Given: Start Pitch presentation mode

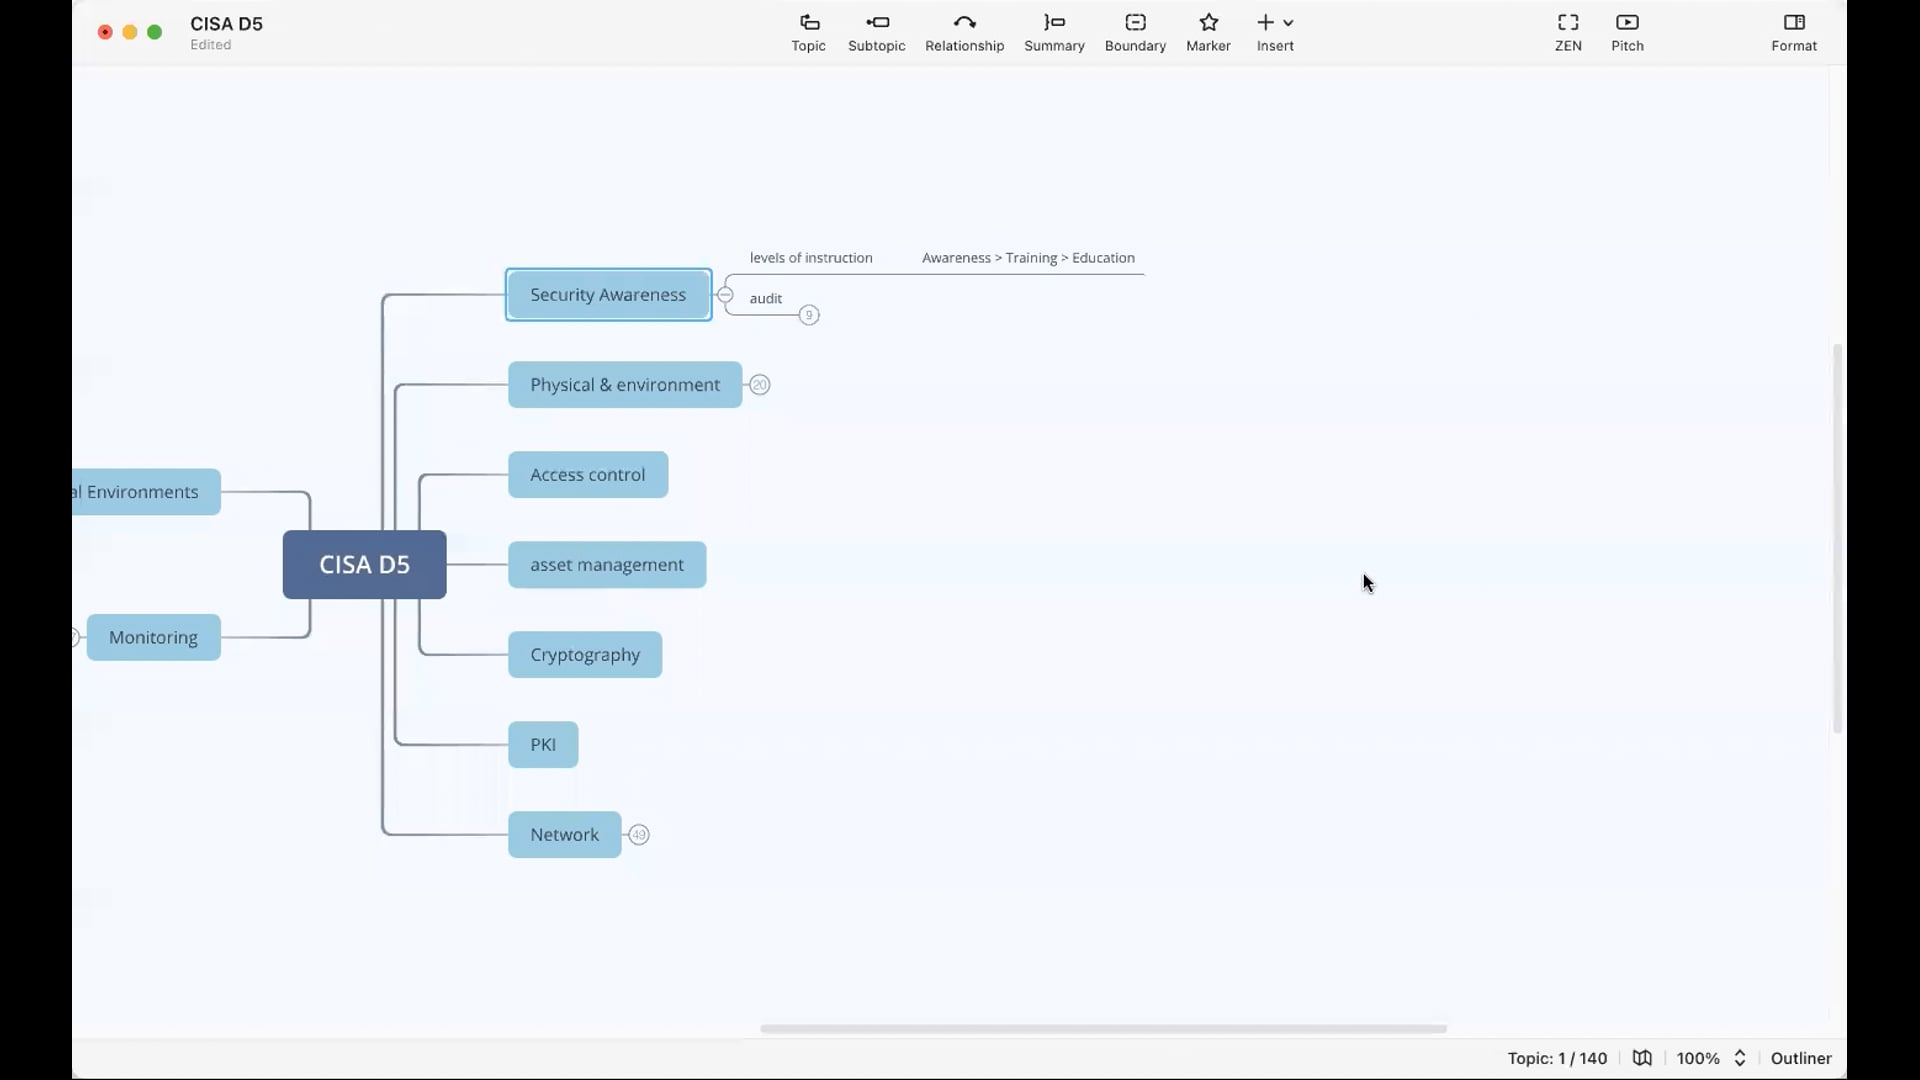Looking at the screenshot, I should point(1627,32).
